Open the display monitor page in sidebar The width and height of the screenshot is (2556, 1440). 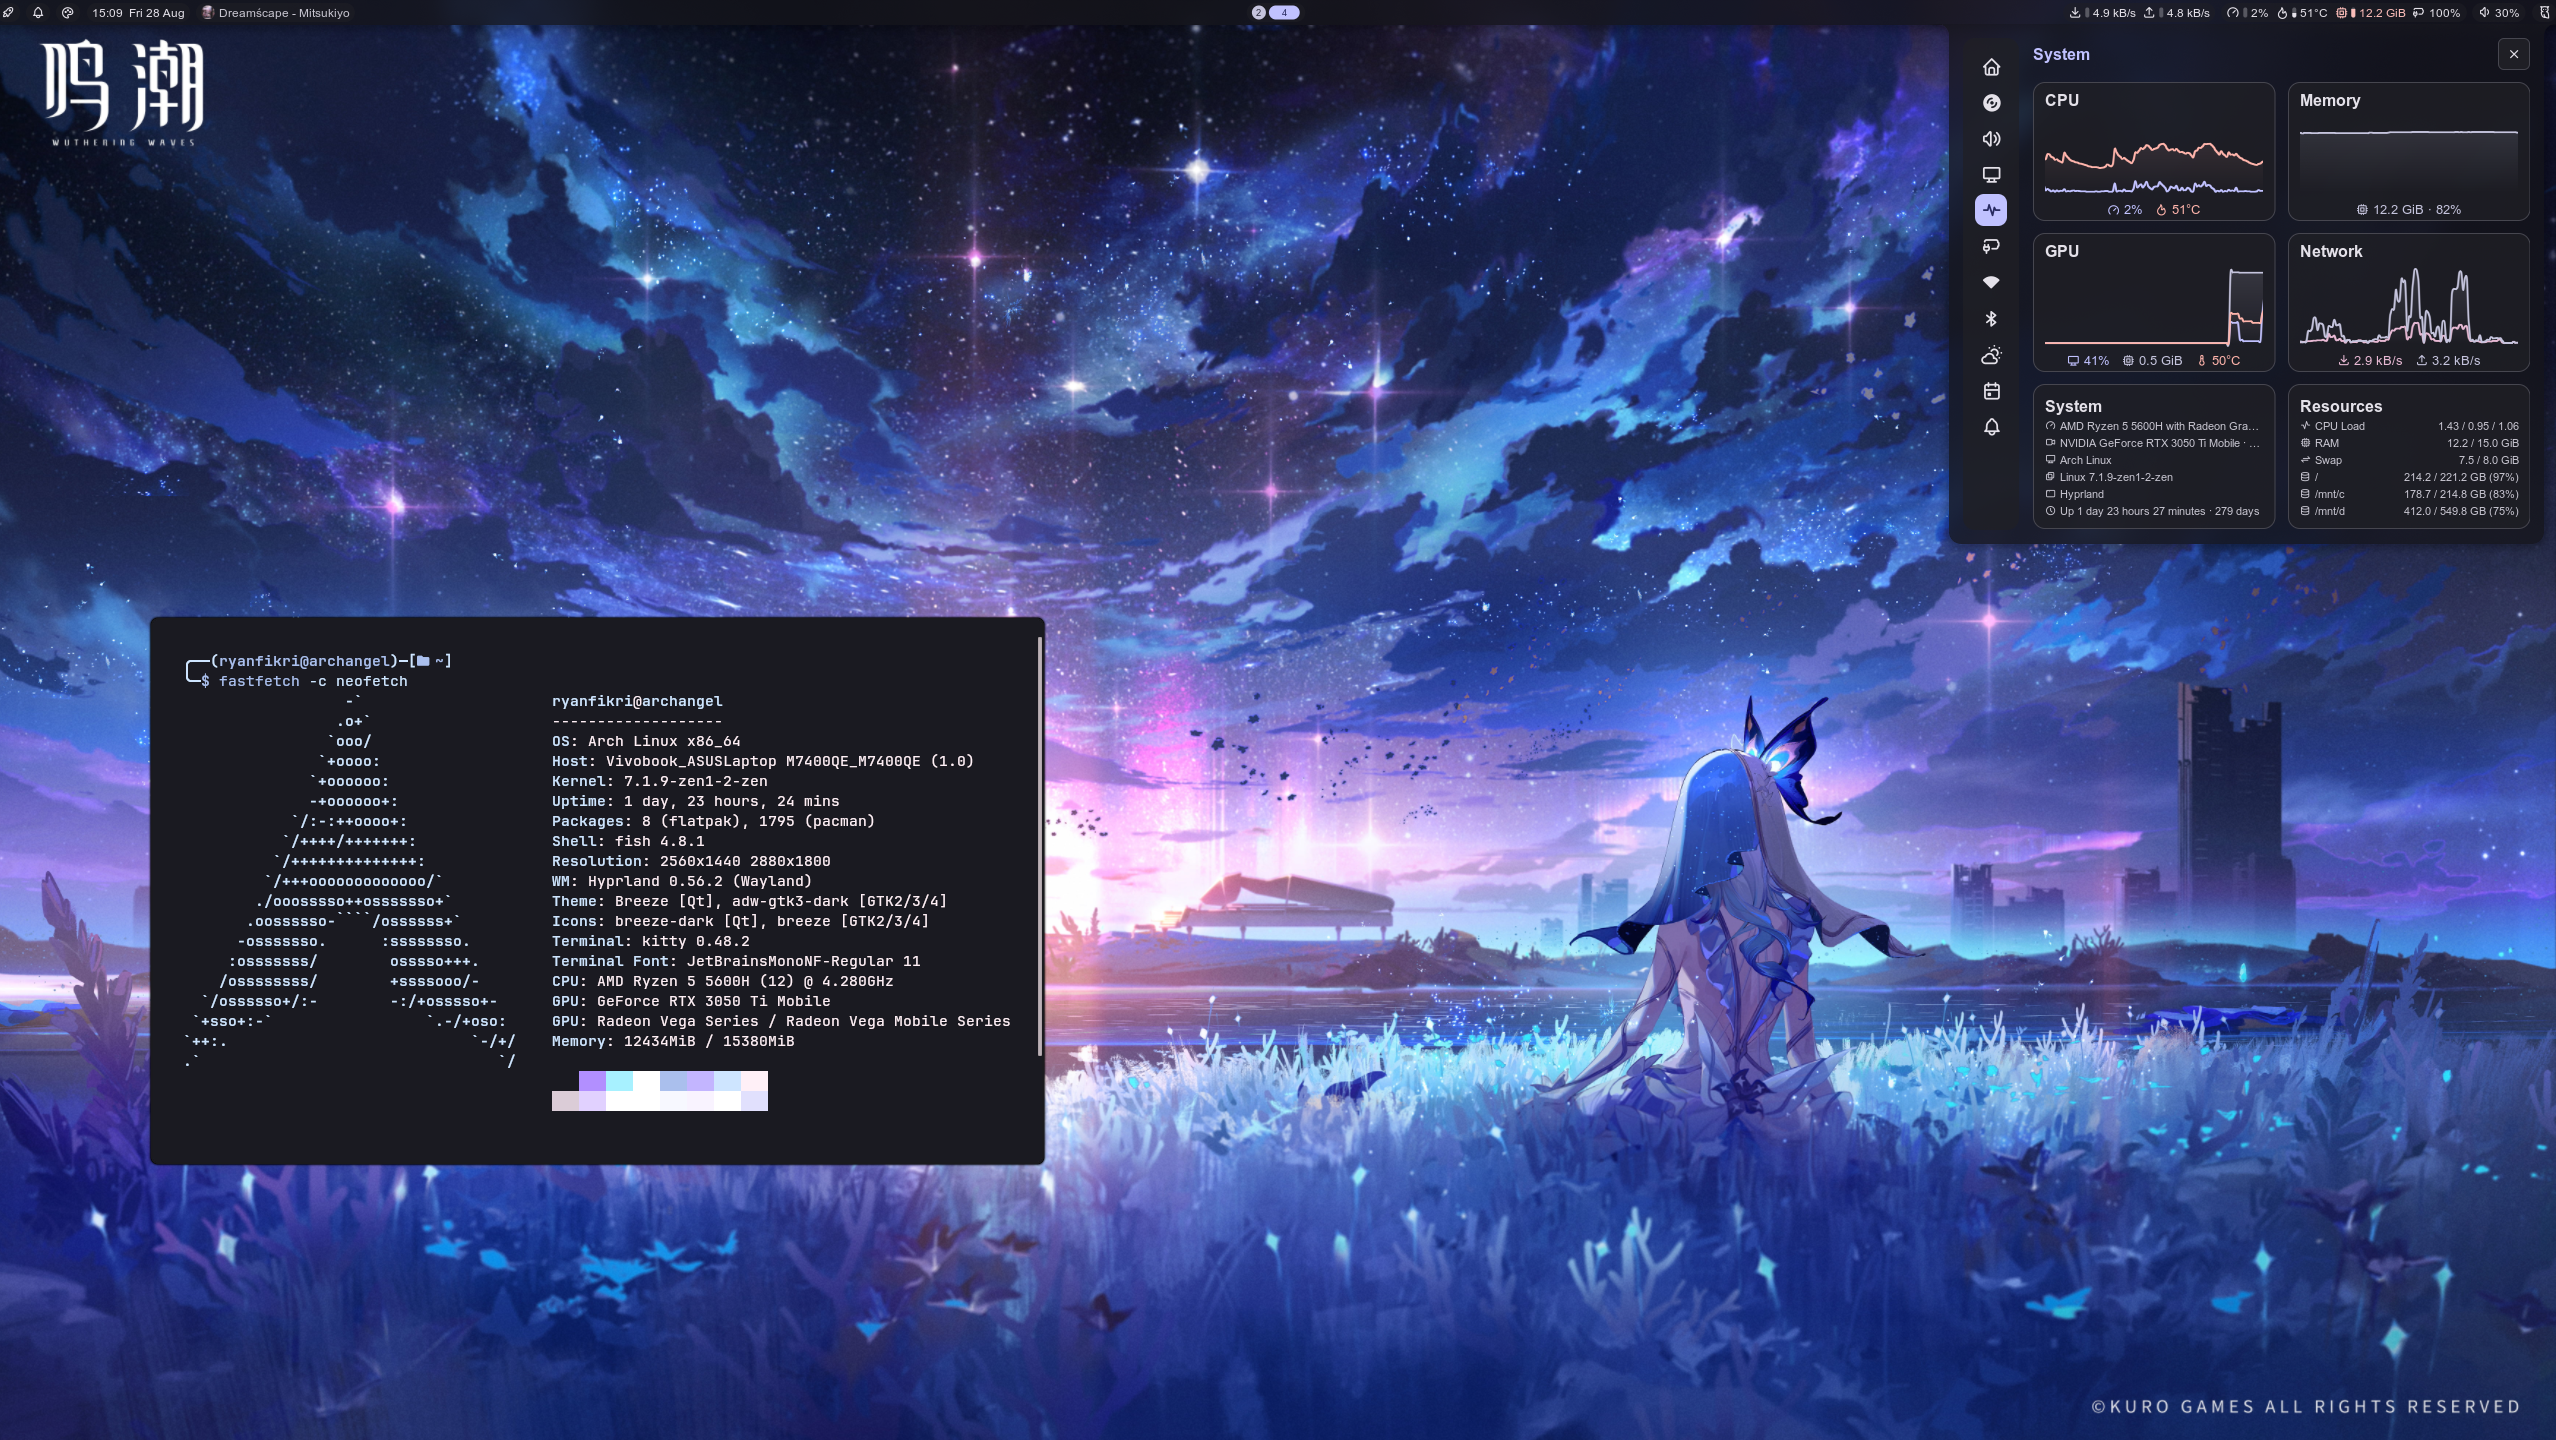tap(1991, 175)
